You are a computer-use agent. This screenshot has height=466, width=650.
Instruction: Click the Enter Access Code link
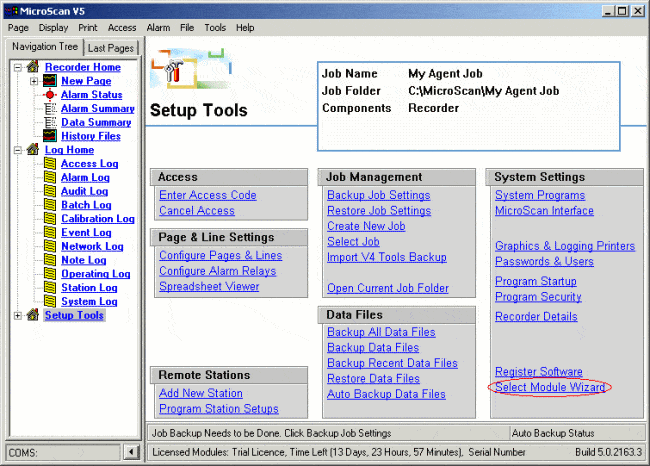pyautogui.click(x=208, y=195)
